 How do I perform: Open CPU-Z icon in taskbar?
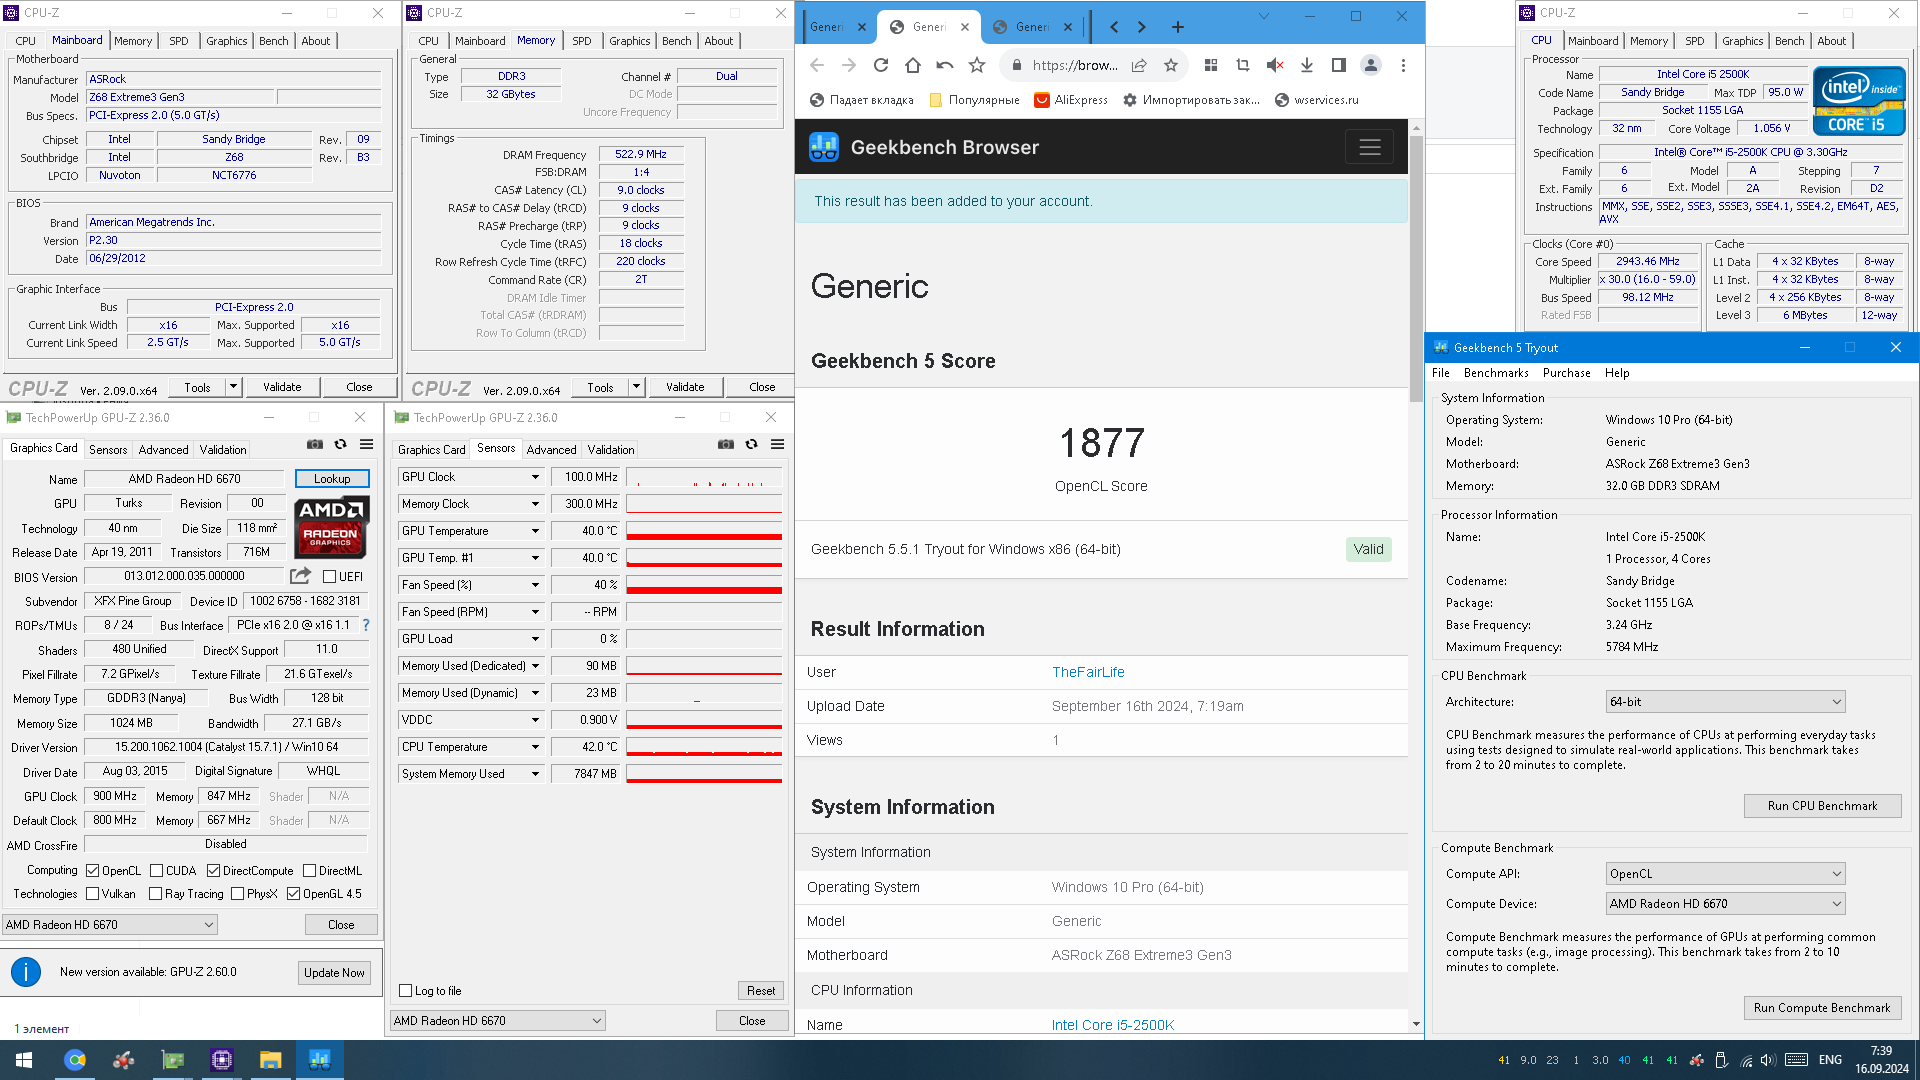(x=221, y=1060)
